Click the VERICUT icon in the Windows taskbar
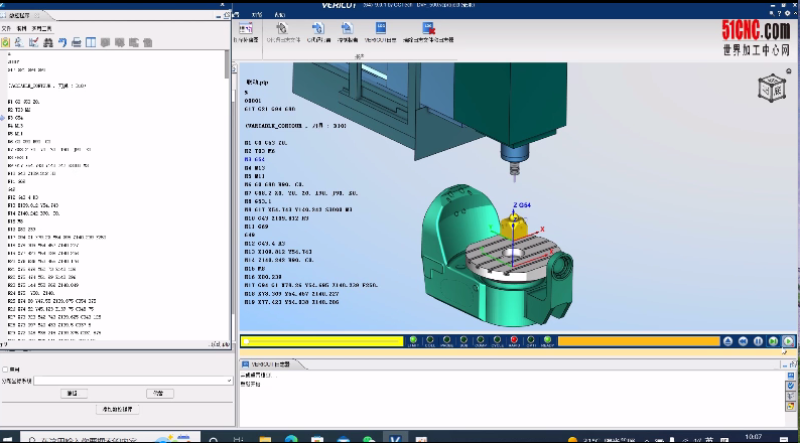This screenshot has height=443, width=800. (x=396, y=437)
